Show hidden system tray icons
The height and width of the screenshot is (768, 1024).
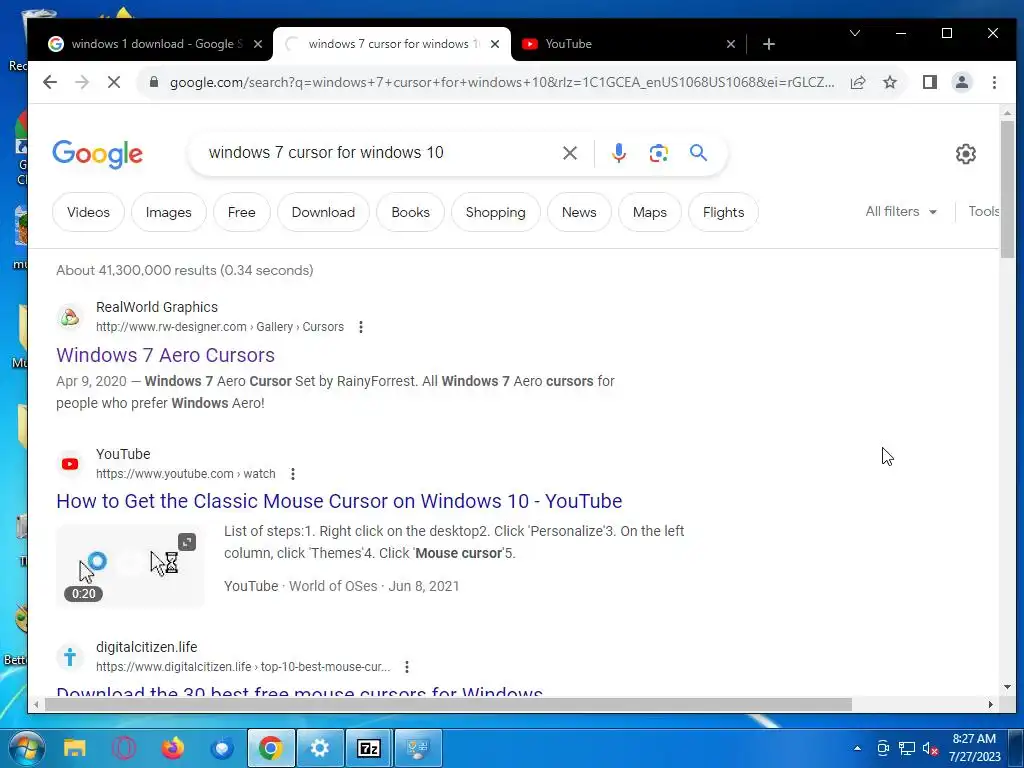(x=857, y=748)
